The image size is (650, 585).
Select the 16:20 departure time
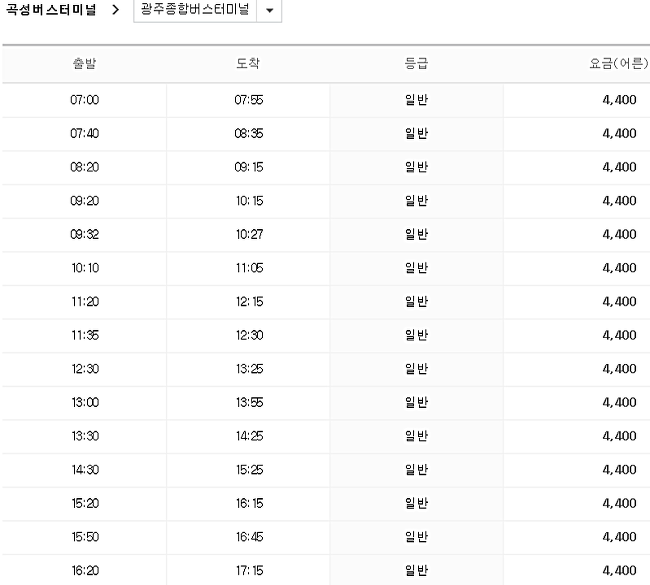[85, 570]
